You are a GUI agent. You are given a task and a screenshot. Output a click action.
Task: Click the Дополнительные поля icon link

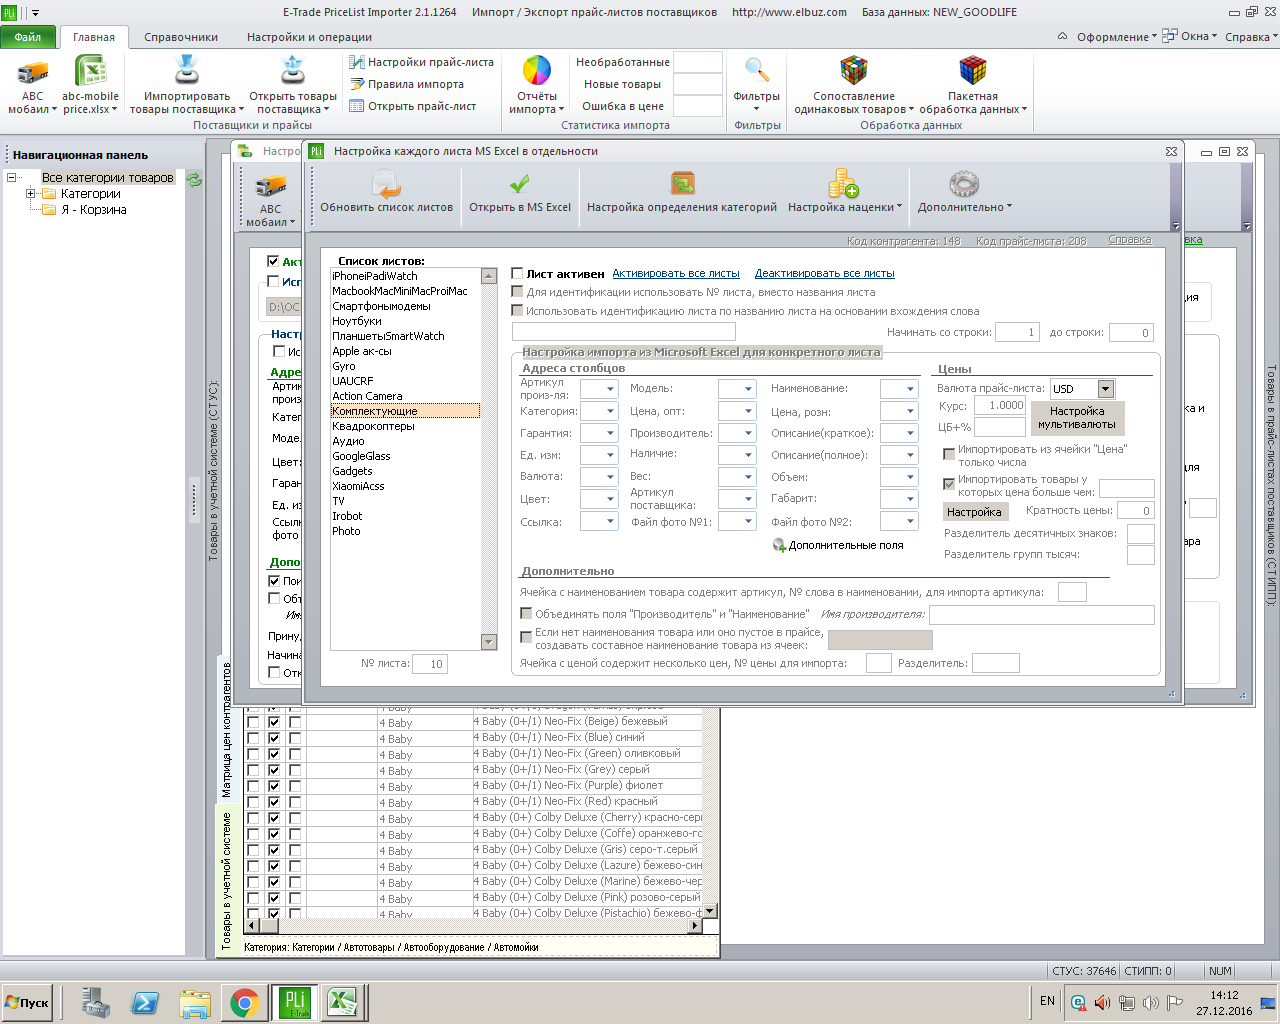tap(838, 545)
